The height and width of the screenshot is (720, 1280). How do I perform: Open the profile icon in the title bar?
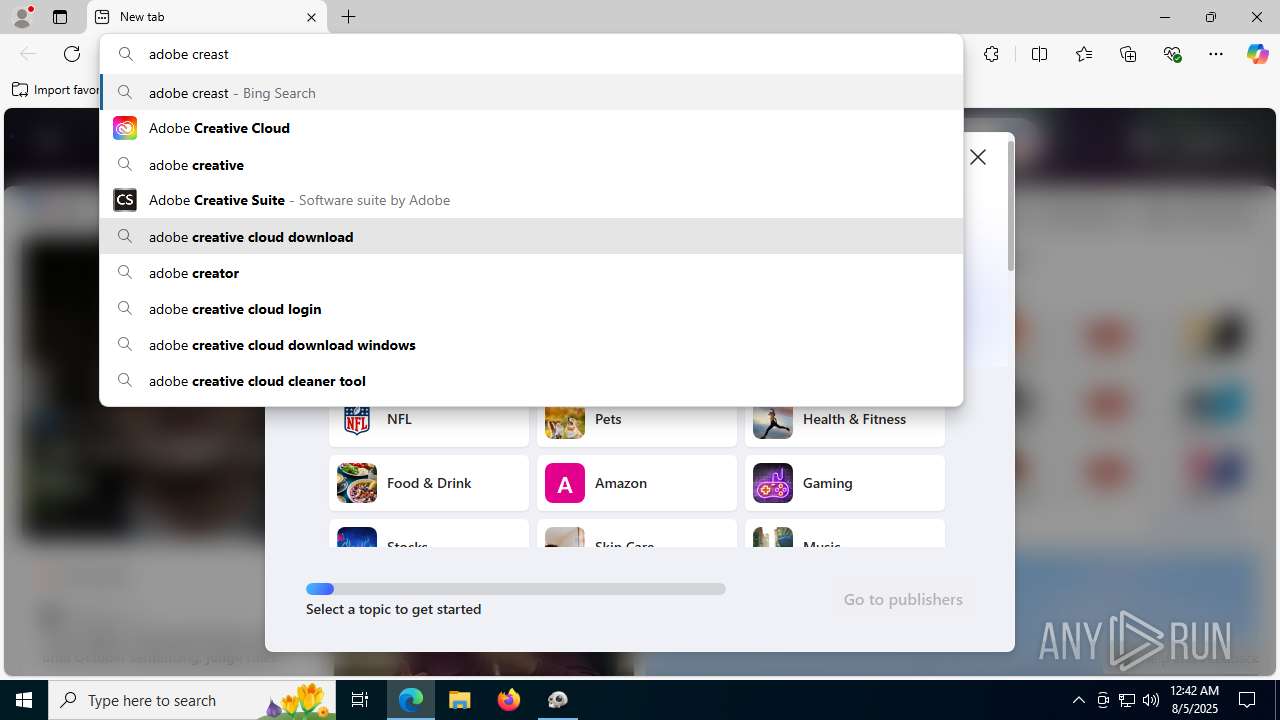(22, 17)
